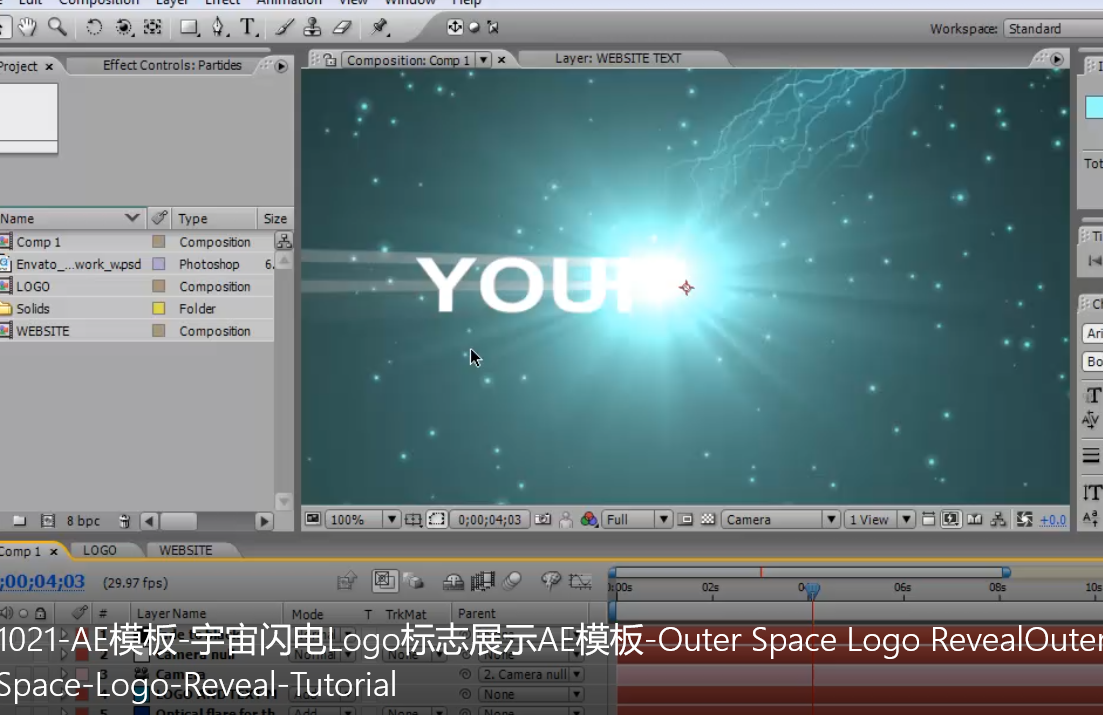Click the yellow label swatch for Solids folder
The height and width of the screenshot is (715, 1103).
tap(159, 308)
